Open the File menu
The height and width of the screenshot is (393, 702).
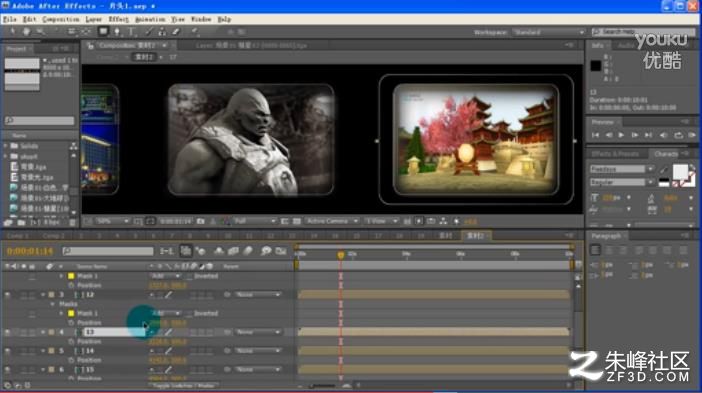[9, 19]
